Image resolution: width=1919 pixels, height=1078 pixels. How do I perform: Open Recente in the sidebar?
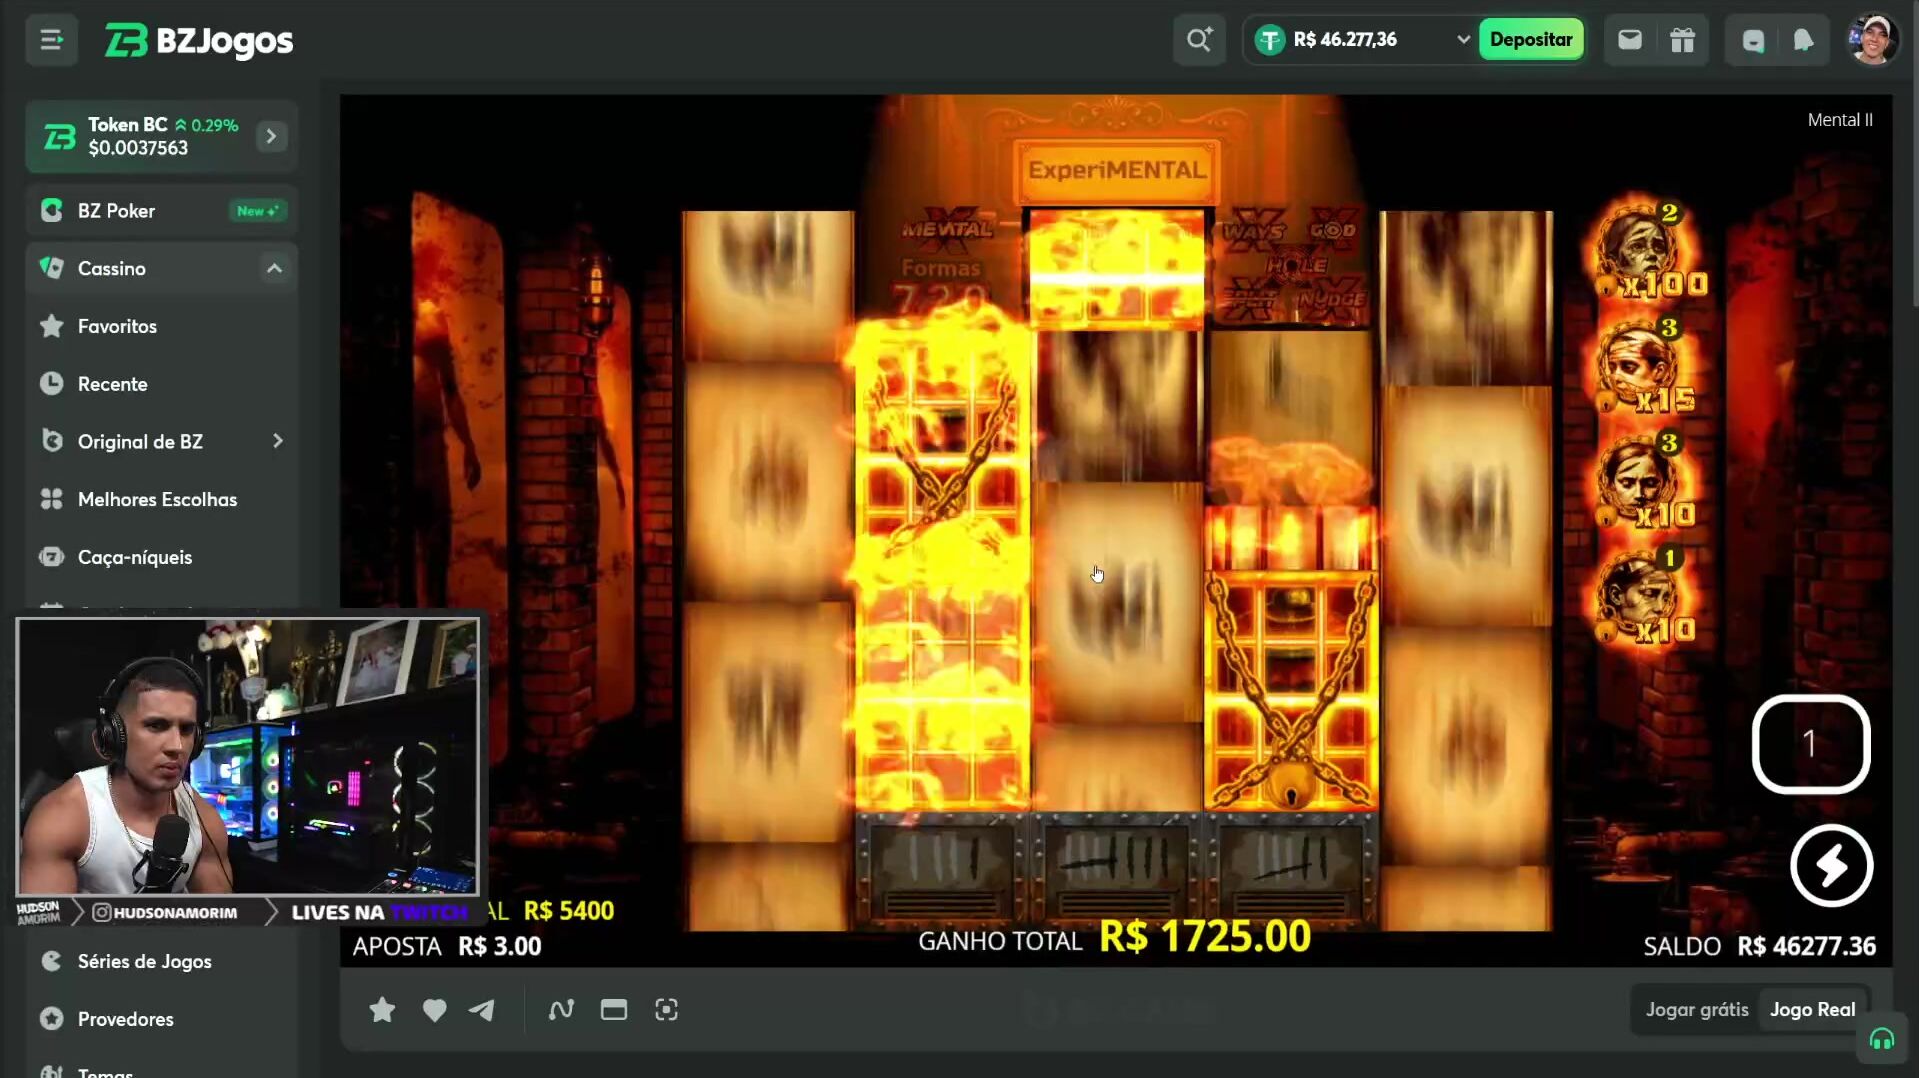tap(162, 384)
